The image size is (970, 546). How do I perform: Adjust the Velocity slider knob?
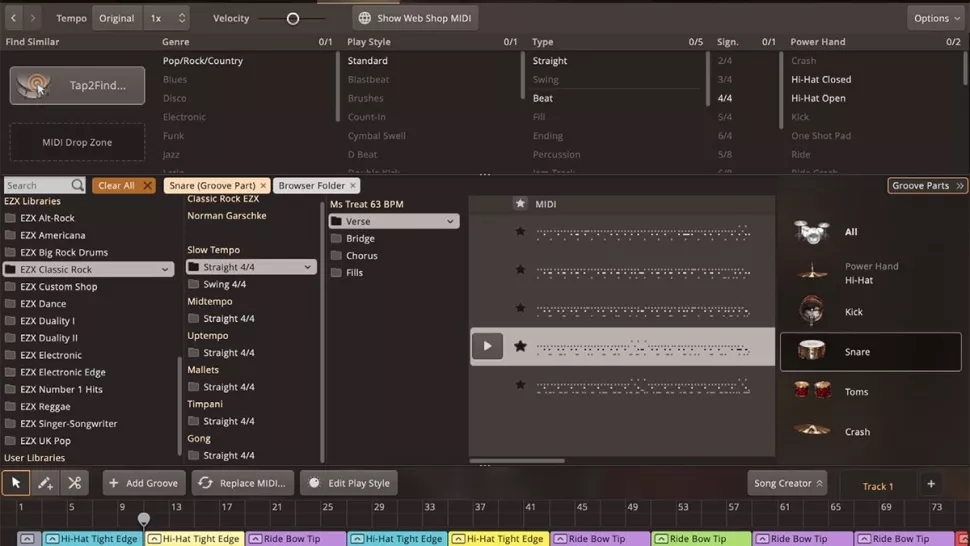pos(293,18)
